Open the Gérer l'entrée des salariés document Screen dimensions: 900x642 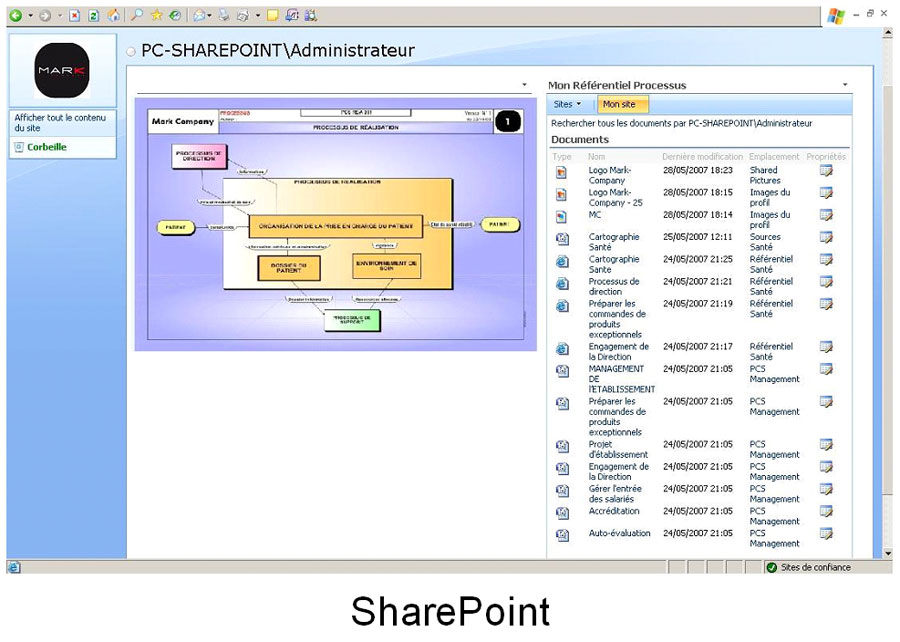click(x=615, y=494)
